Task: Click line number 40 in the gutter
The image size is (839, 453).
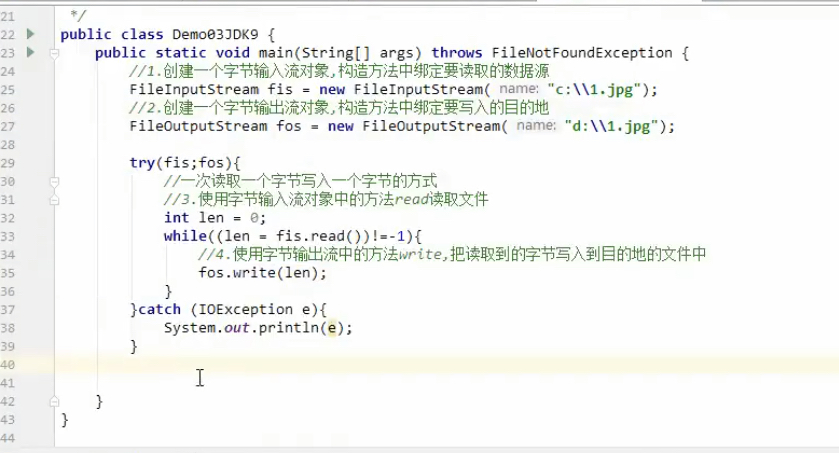Action: click(x=7, y=365)
